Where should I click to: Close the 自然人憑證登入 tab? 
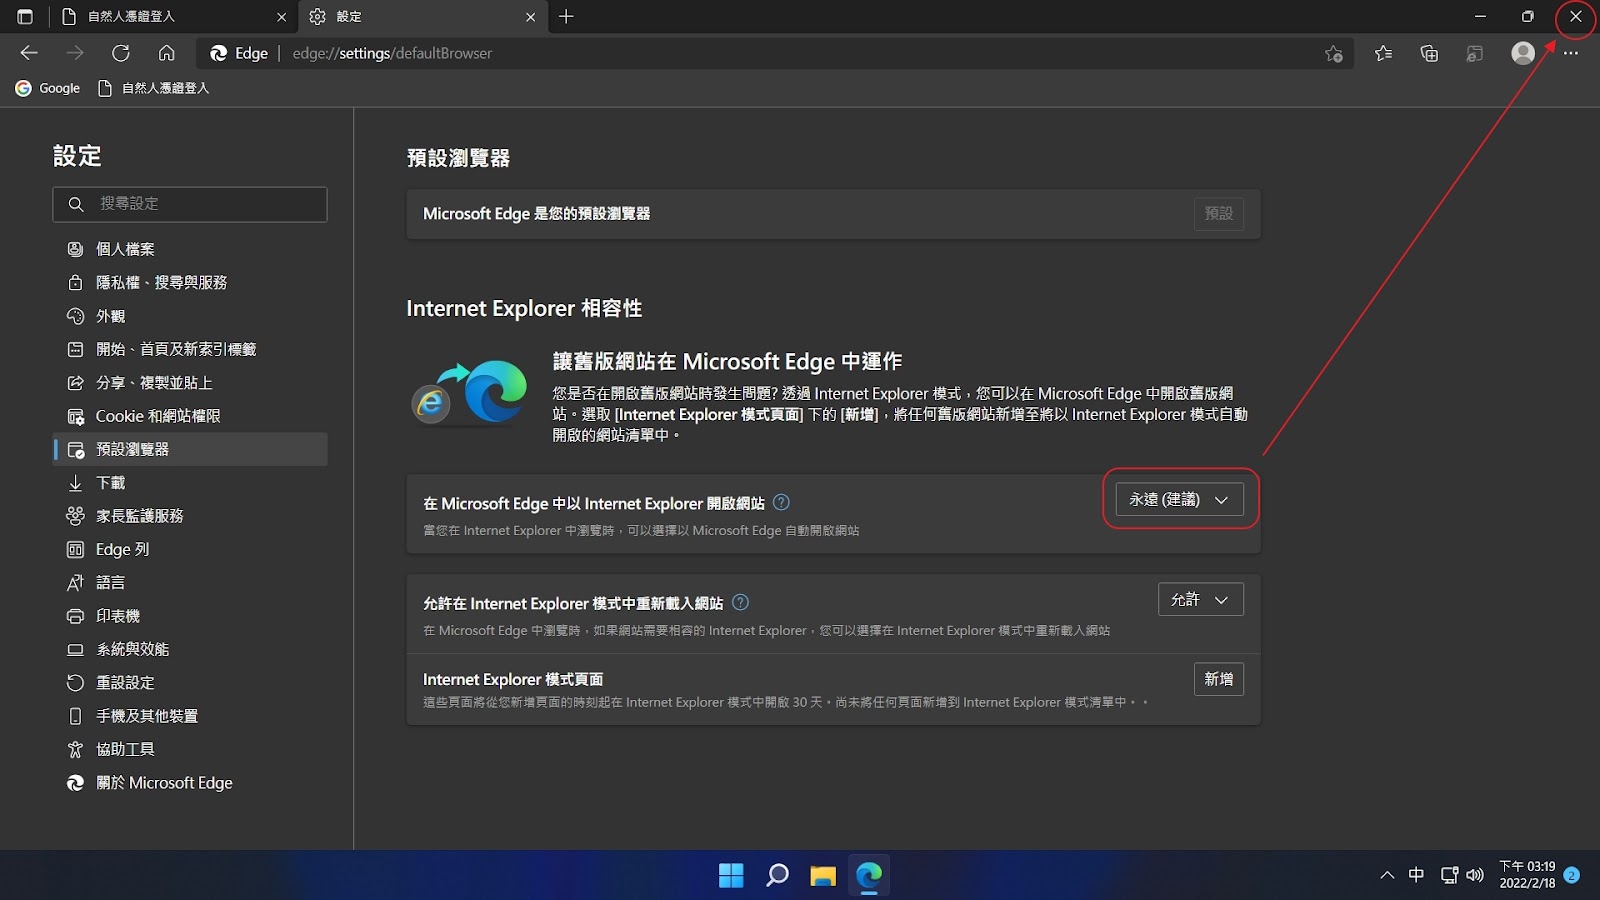click(x=281, y=17)
